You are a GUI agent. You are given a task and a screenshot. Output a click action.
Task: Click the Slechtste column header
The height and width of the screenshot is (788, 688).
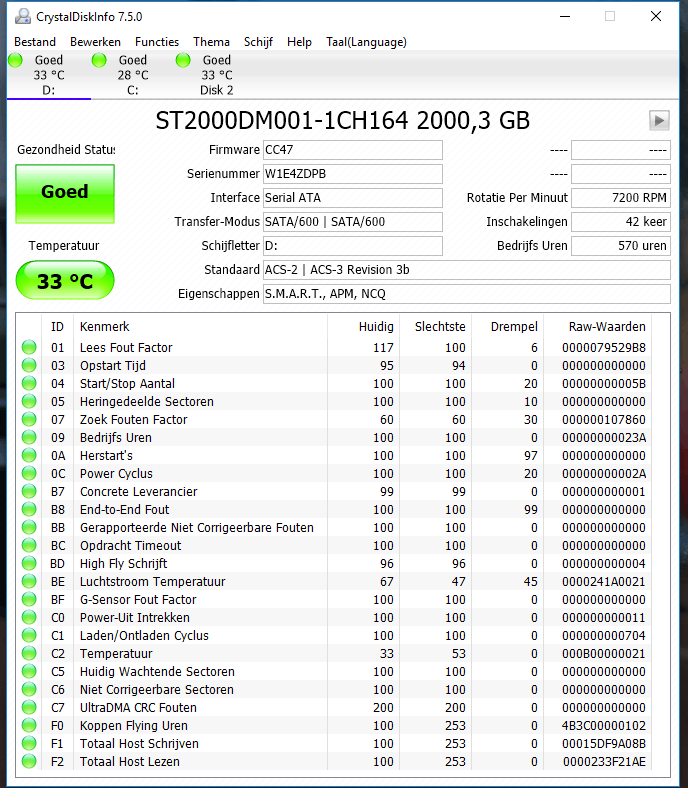(436, 327)
